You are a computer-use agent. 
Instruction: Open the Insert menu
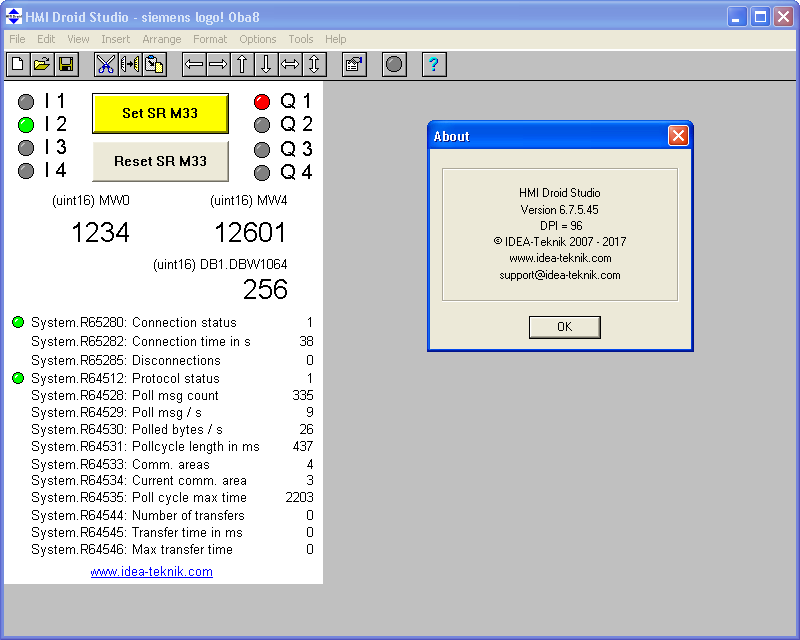115,39
